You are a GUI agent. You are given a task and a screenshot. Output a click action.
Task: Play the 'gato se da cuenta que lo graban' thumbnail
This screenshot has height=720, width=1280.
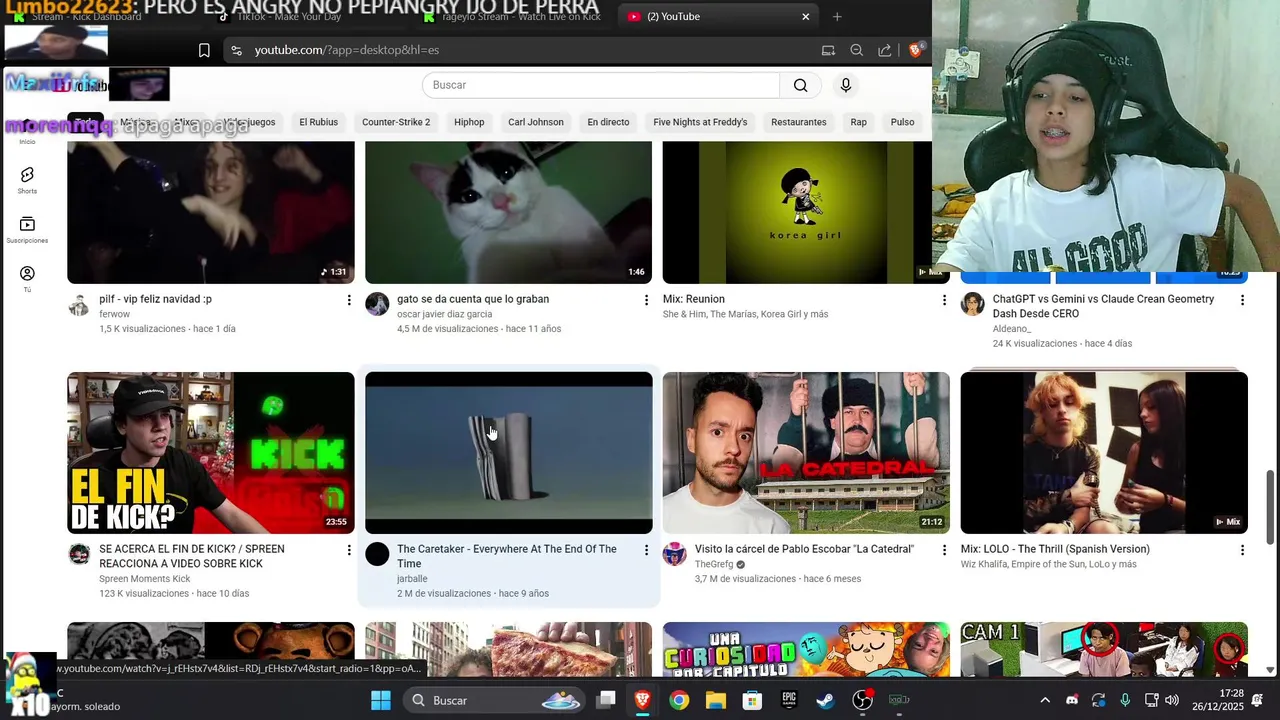click(508, 212)
